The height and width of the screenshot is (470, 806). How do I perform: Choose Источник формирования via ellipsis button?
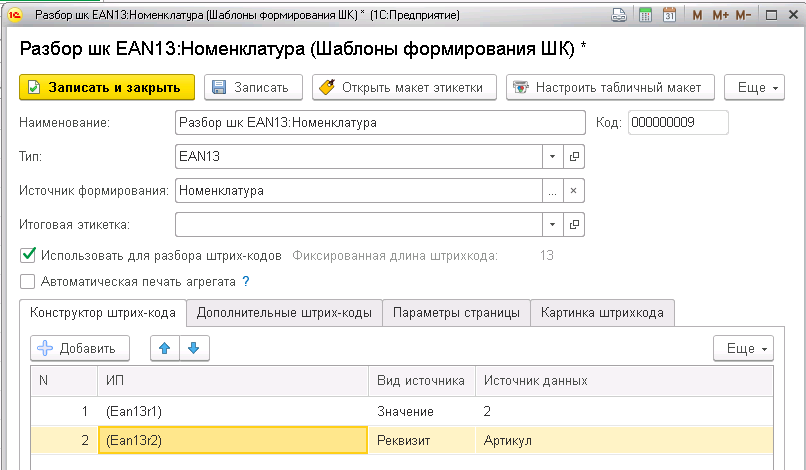[553, 191]
